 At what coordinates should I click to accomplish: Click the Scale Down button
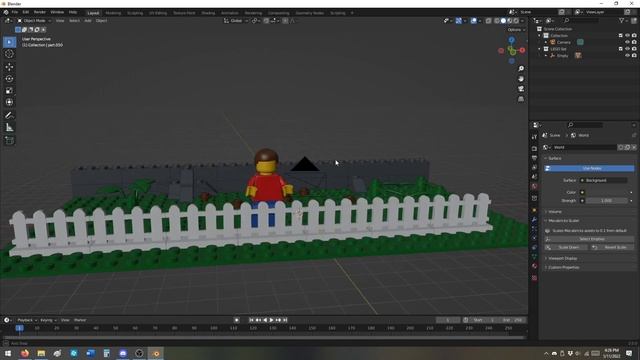[567, 247]
